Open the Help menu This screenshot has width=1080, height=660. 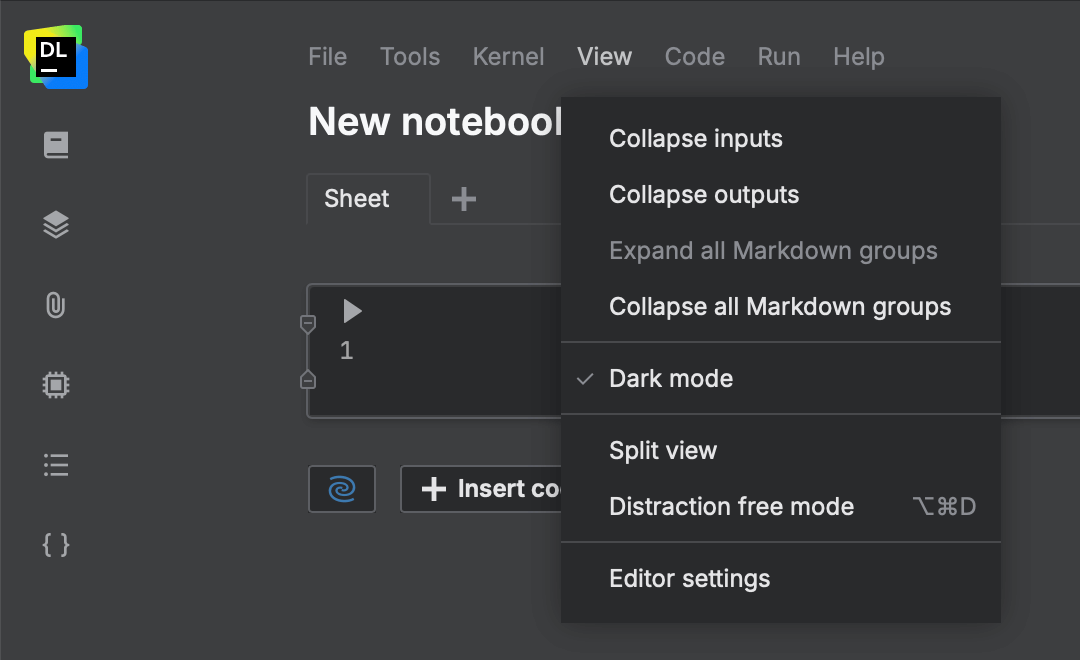tap(858, 56)
